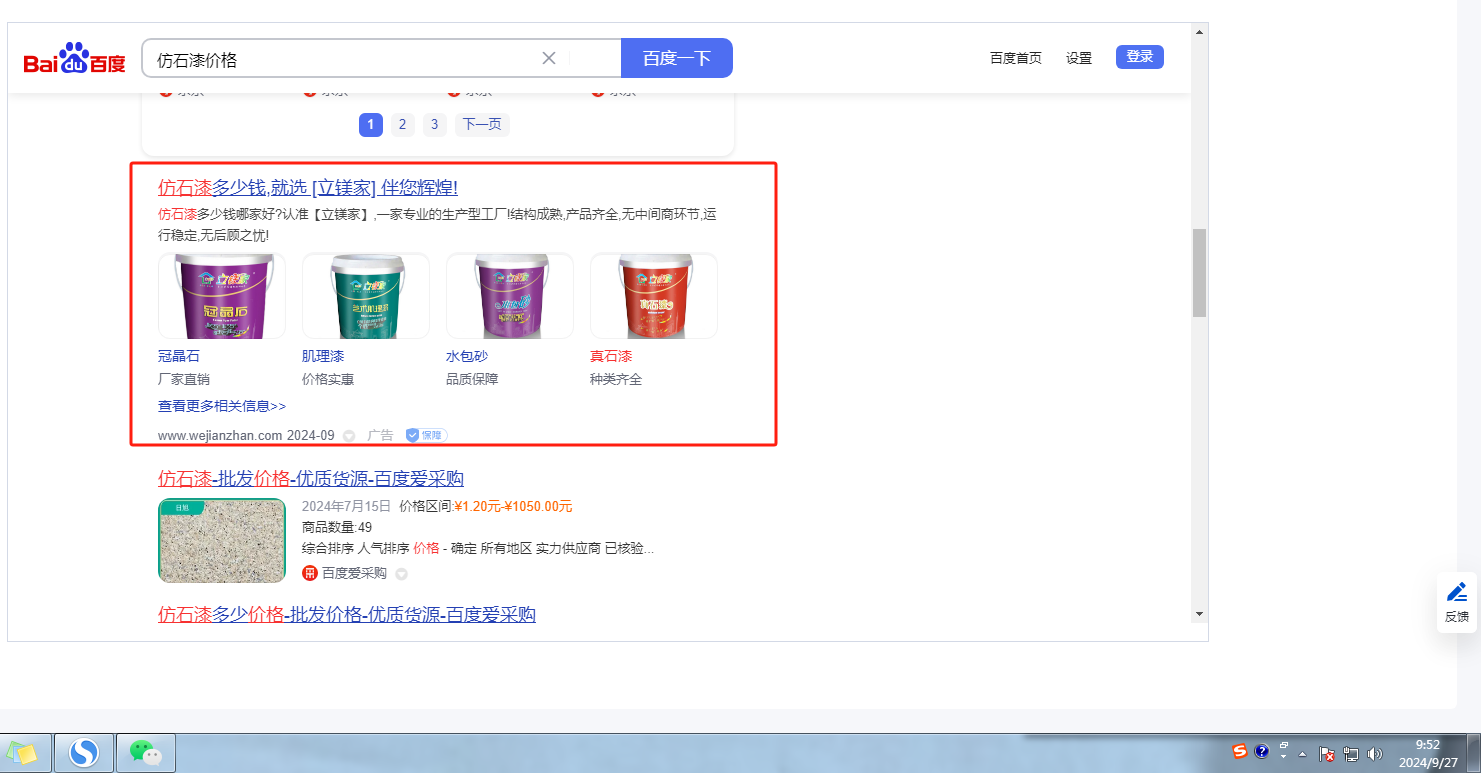Open 仿石漆-批发价格-优质货源 result title
The width and height of the screenshot is (1481, 773).
(311, 478)
